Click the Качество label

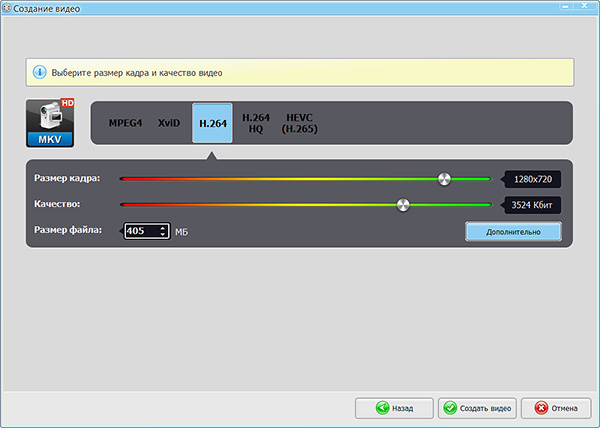[x=57, y=204]
